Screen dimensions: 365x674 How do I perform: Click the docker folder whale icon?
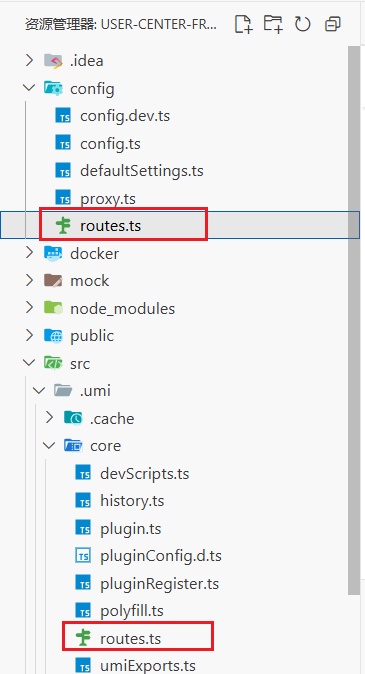pyautogui.click(x=53, y=253)
